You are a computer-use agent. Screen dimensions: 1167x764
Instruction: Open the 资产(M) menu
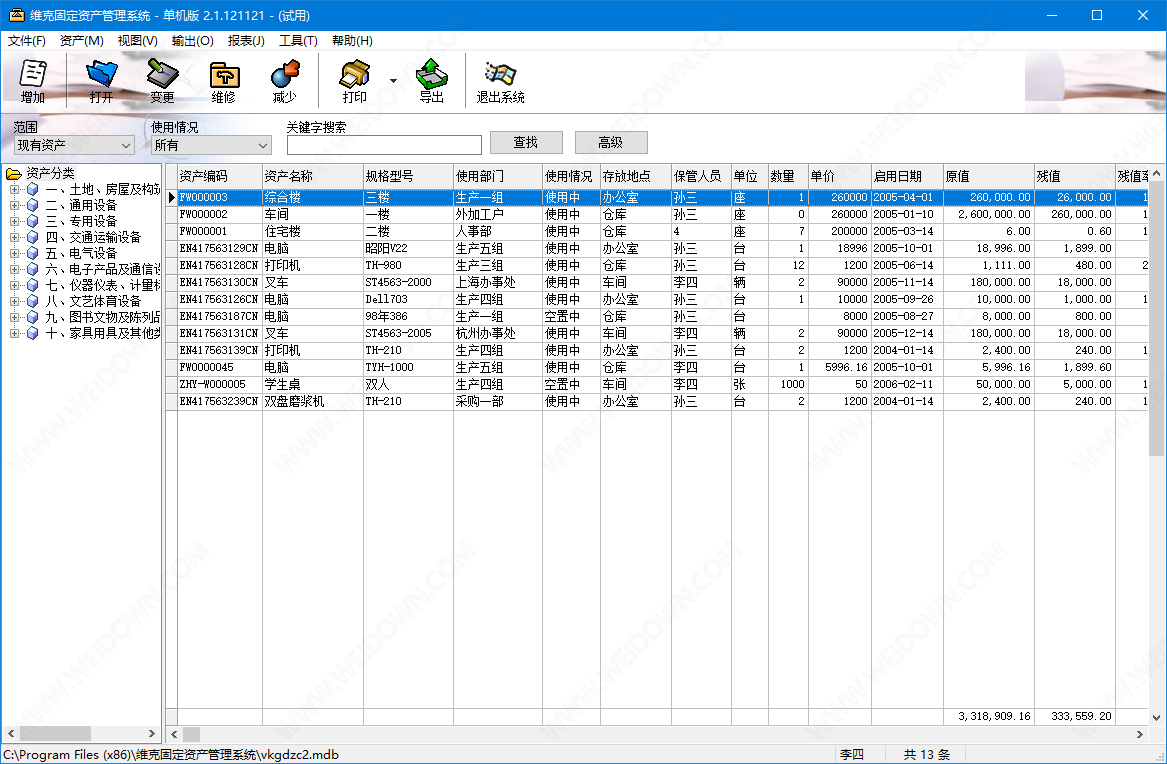click(x=81, y=41)
